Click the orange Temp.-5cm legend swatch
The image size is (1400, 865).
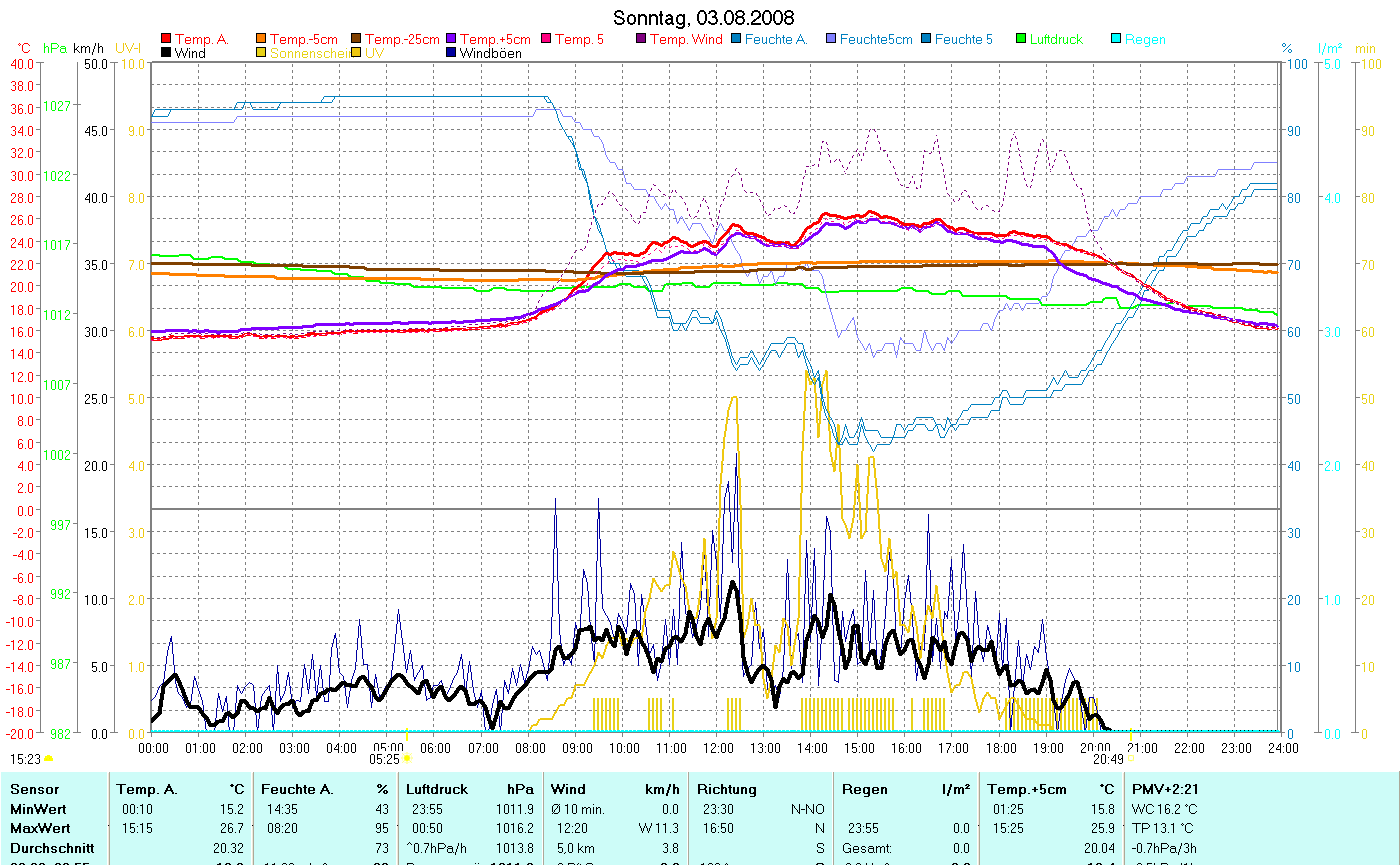[x=262, y=40]
